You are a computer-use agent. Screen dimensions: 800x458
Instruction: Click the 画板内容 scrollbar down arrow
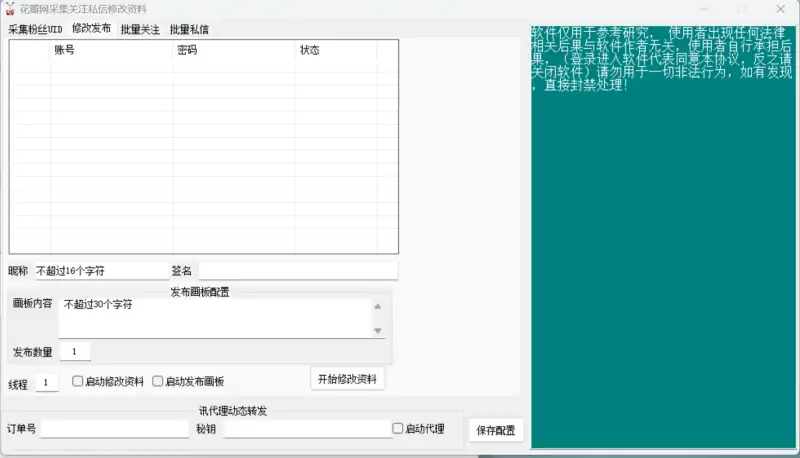[x=378, y=330]
